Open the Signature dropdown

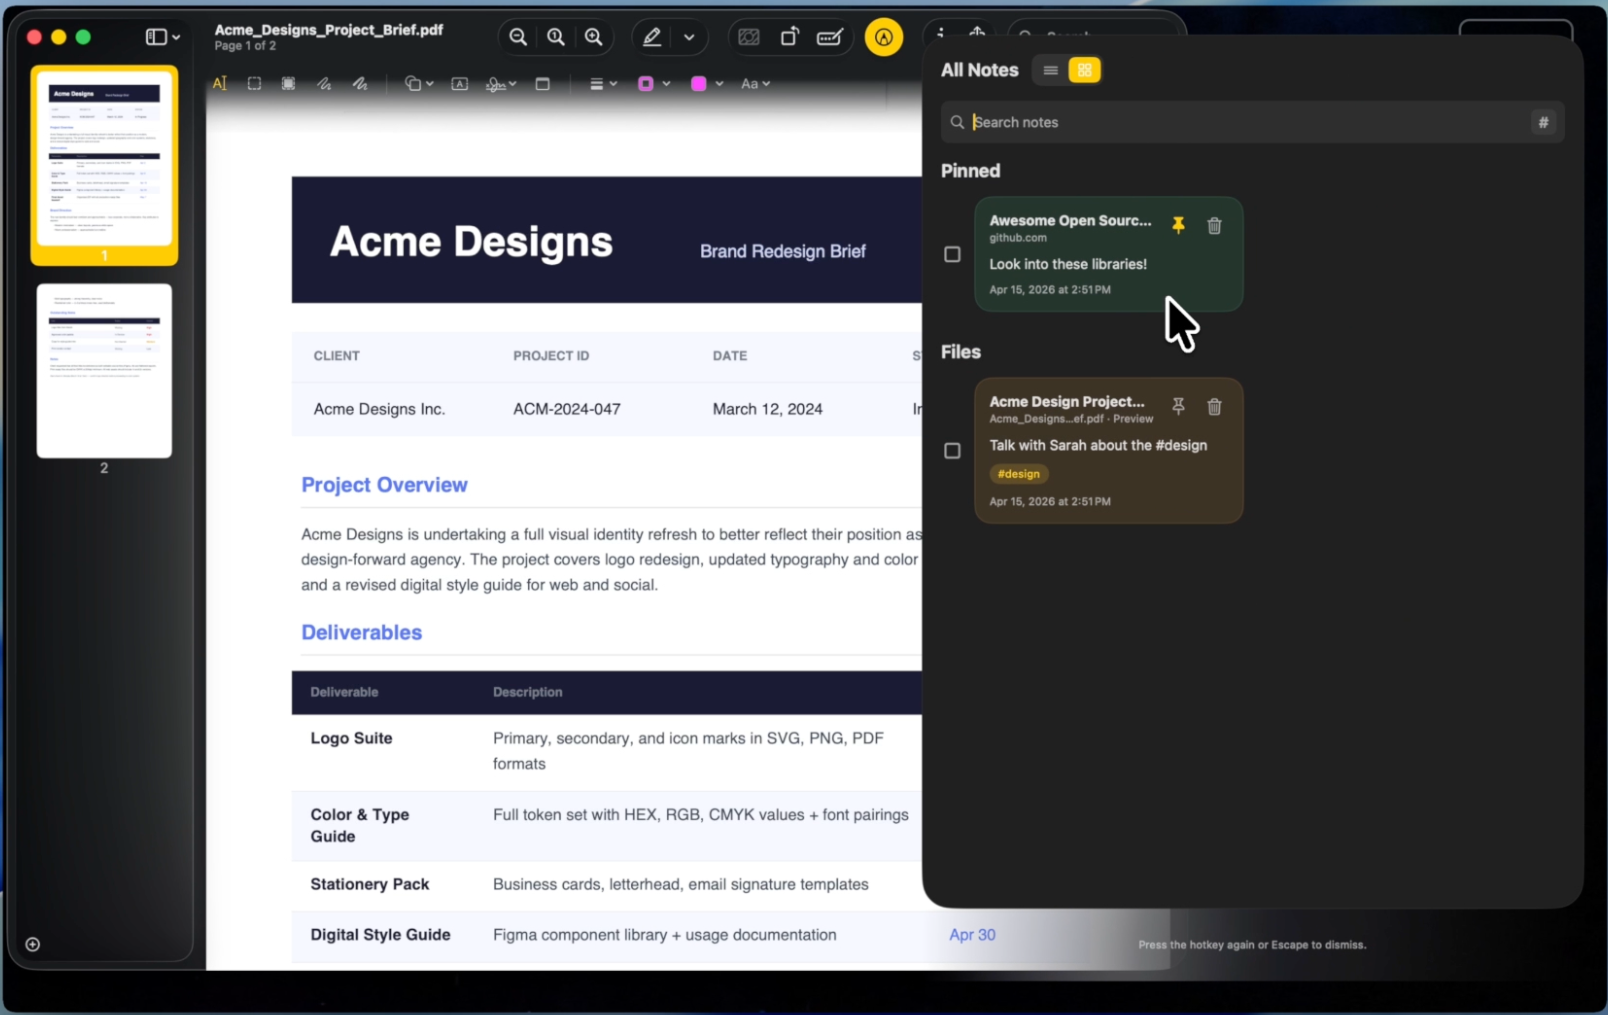501,84
